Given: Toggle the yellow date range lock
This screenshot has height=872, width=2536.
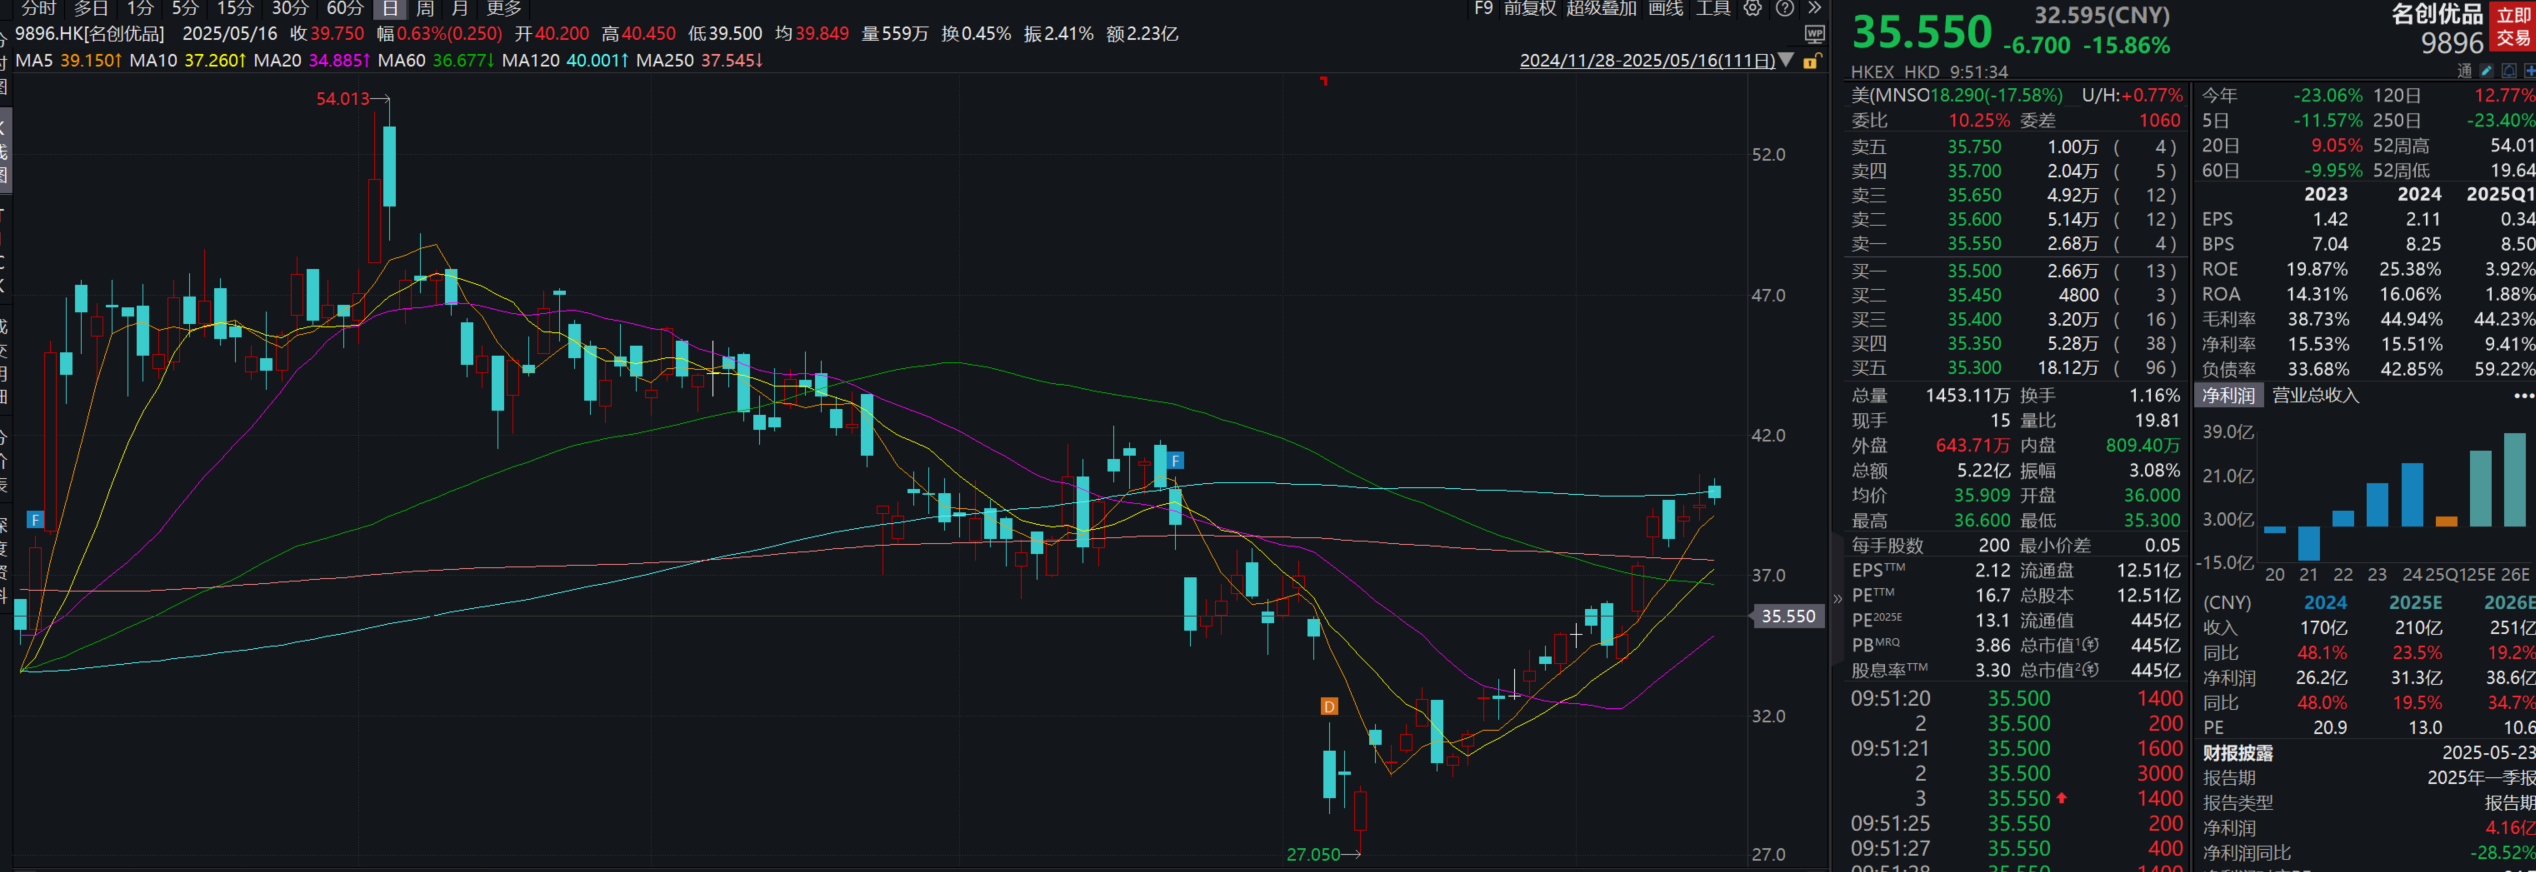Looking at the screenshot, I should tap(1810, 62).
